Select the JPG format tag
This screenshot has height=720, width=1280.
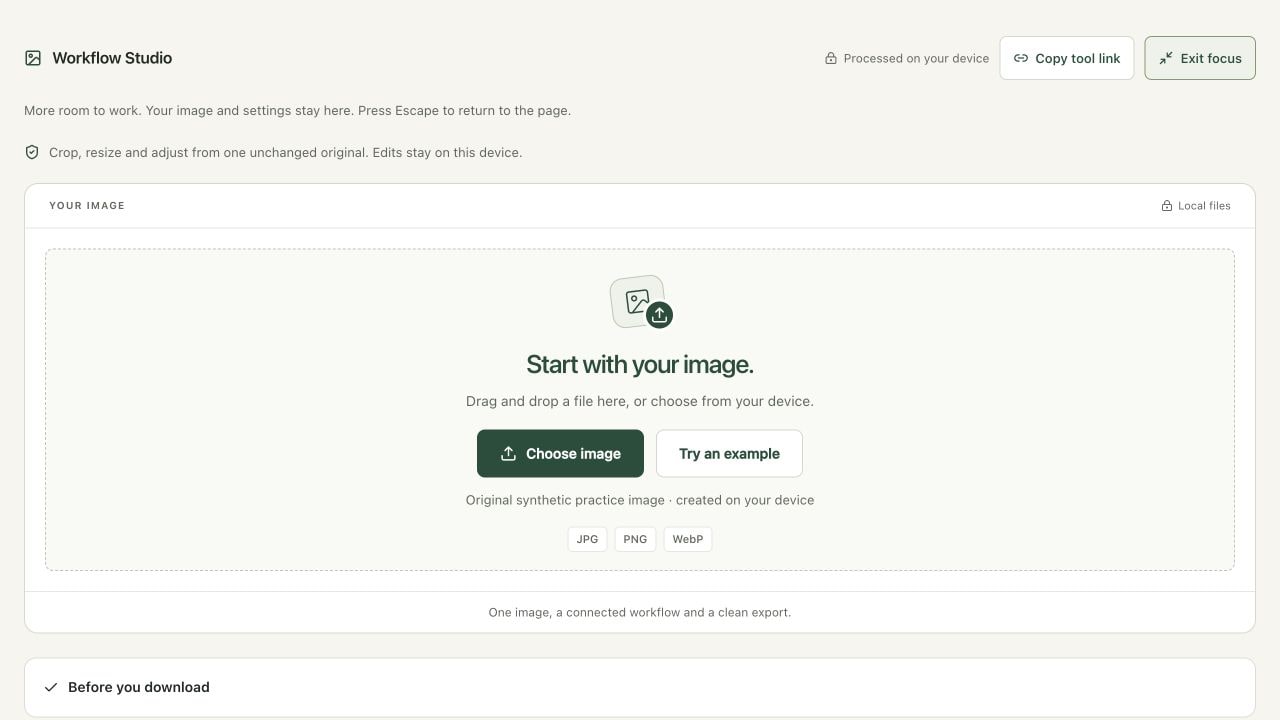click(x=587, y=539)
